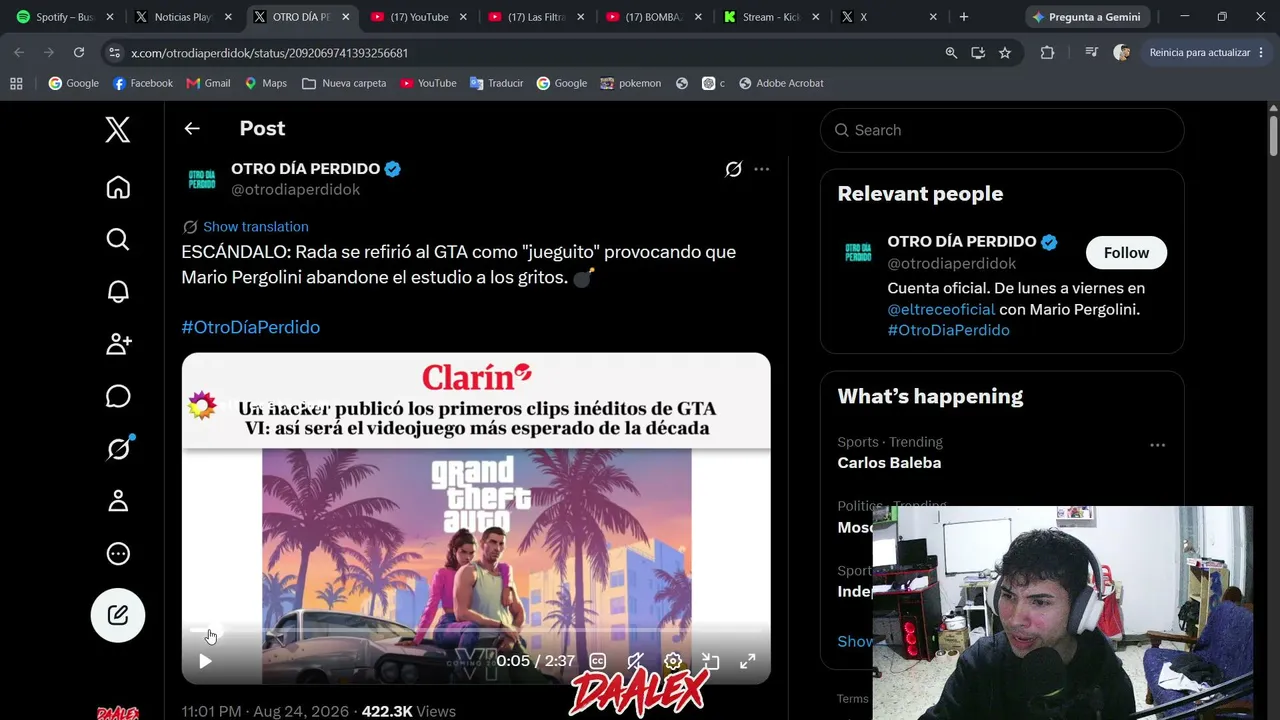Click the Chrome address bar URL

270,52
